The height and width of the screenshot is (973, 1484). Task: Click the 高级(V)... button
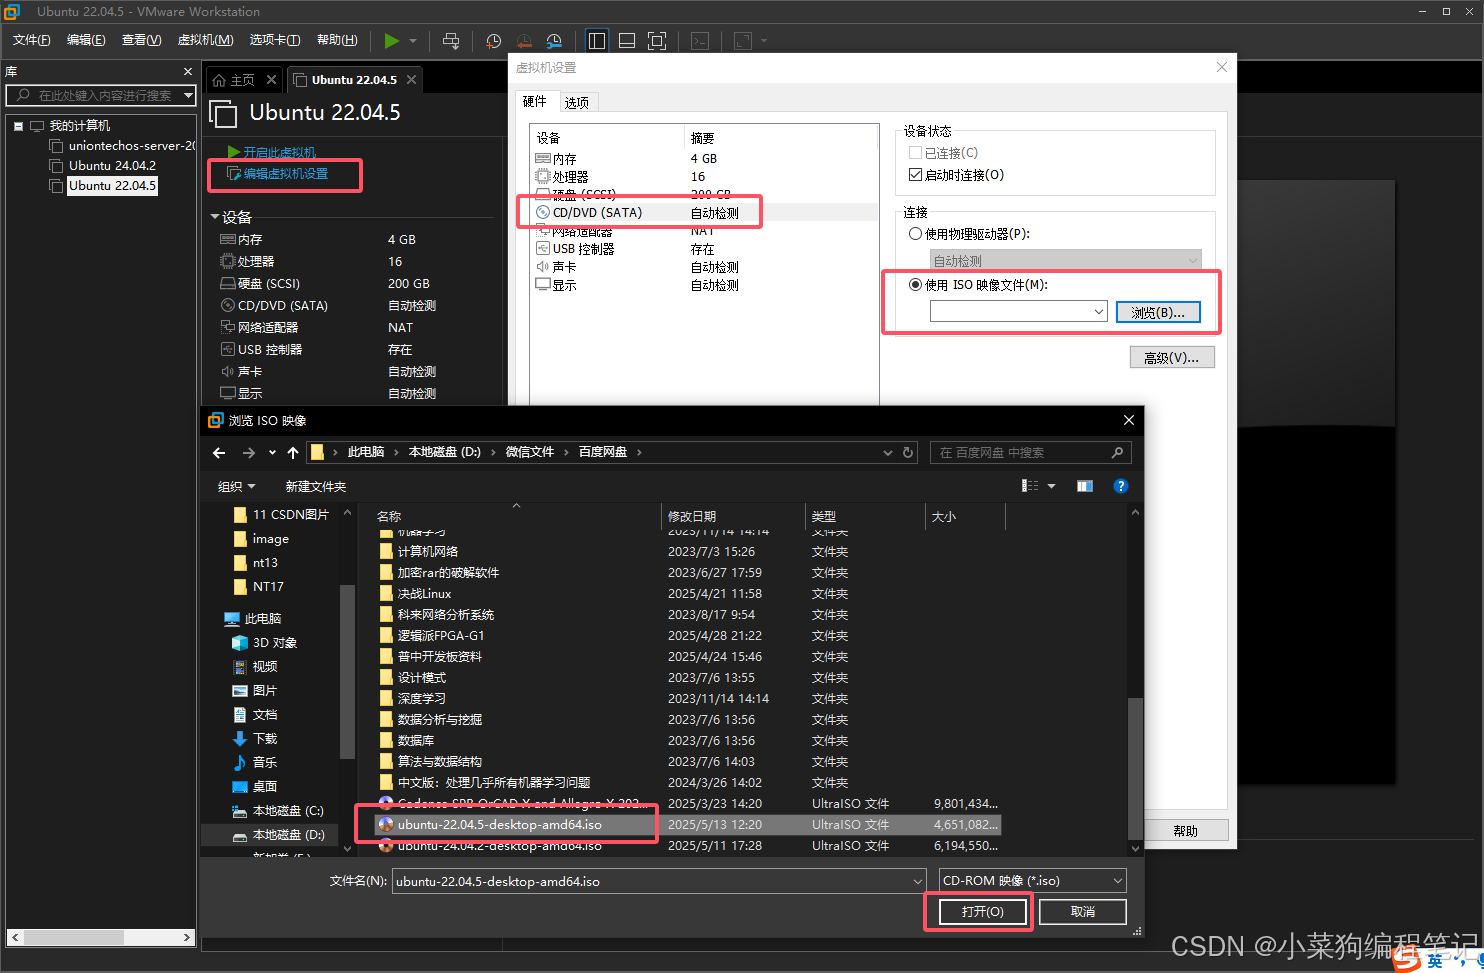(1172, 358)
